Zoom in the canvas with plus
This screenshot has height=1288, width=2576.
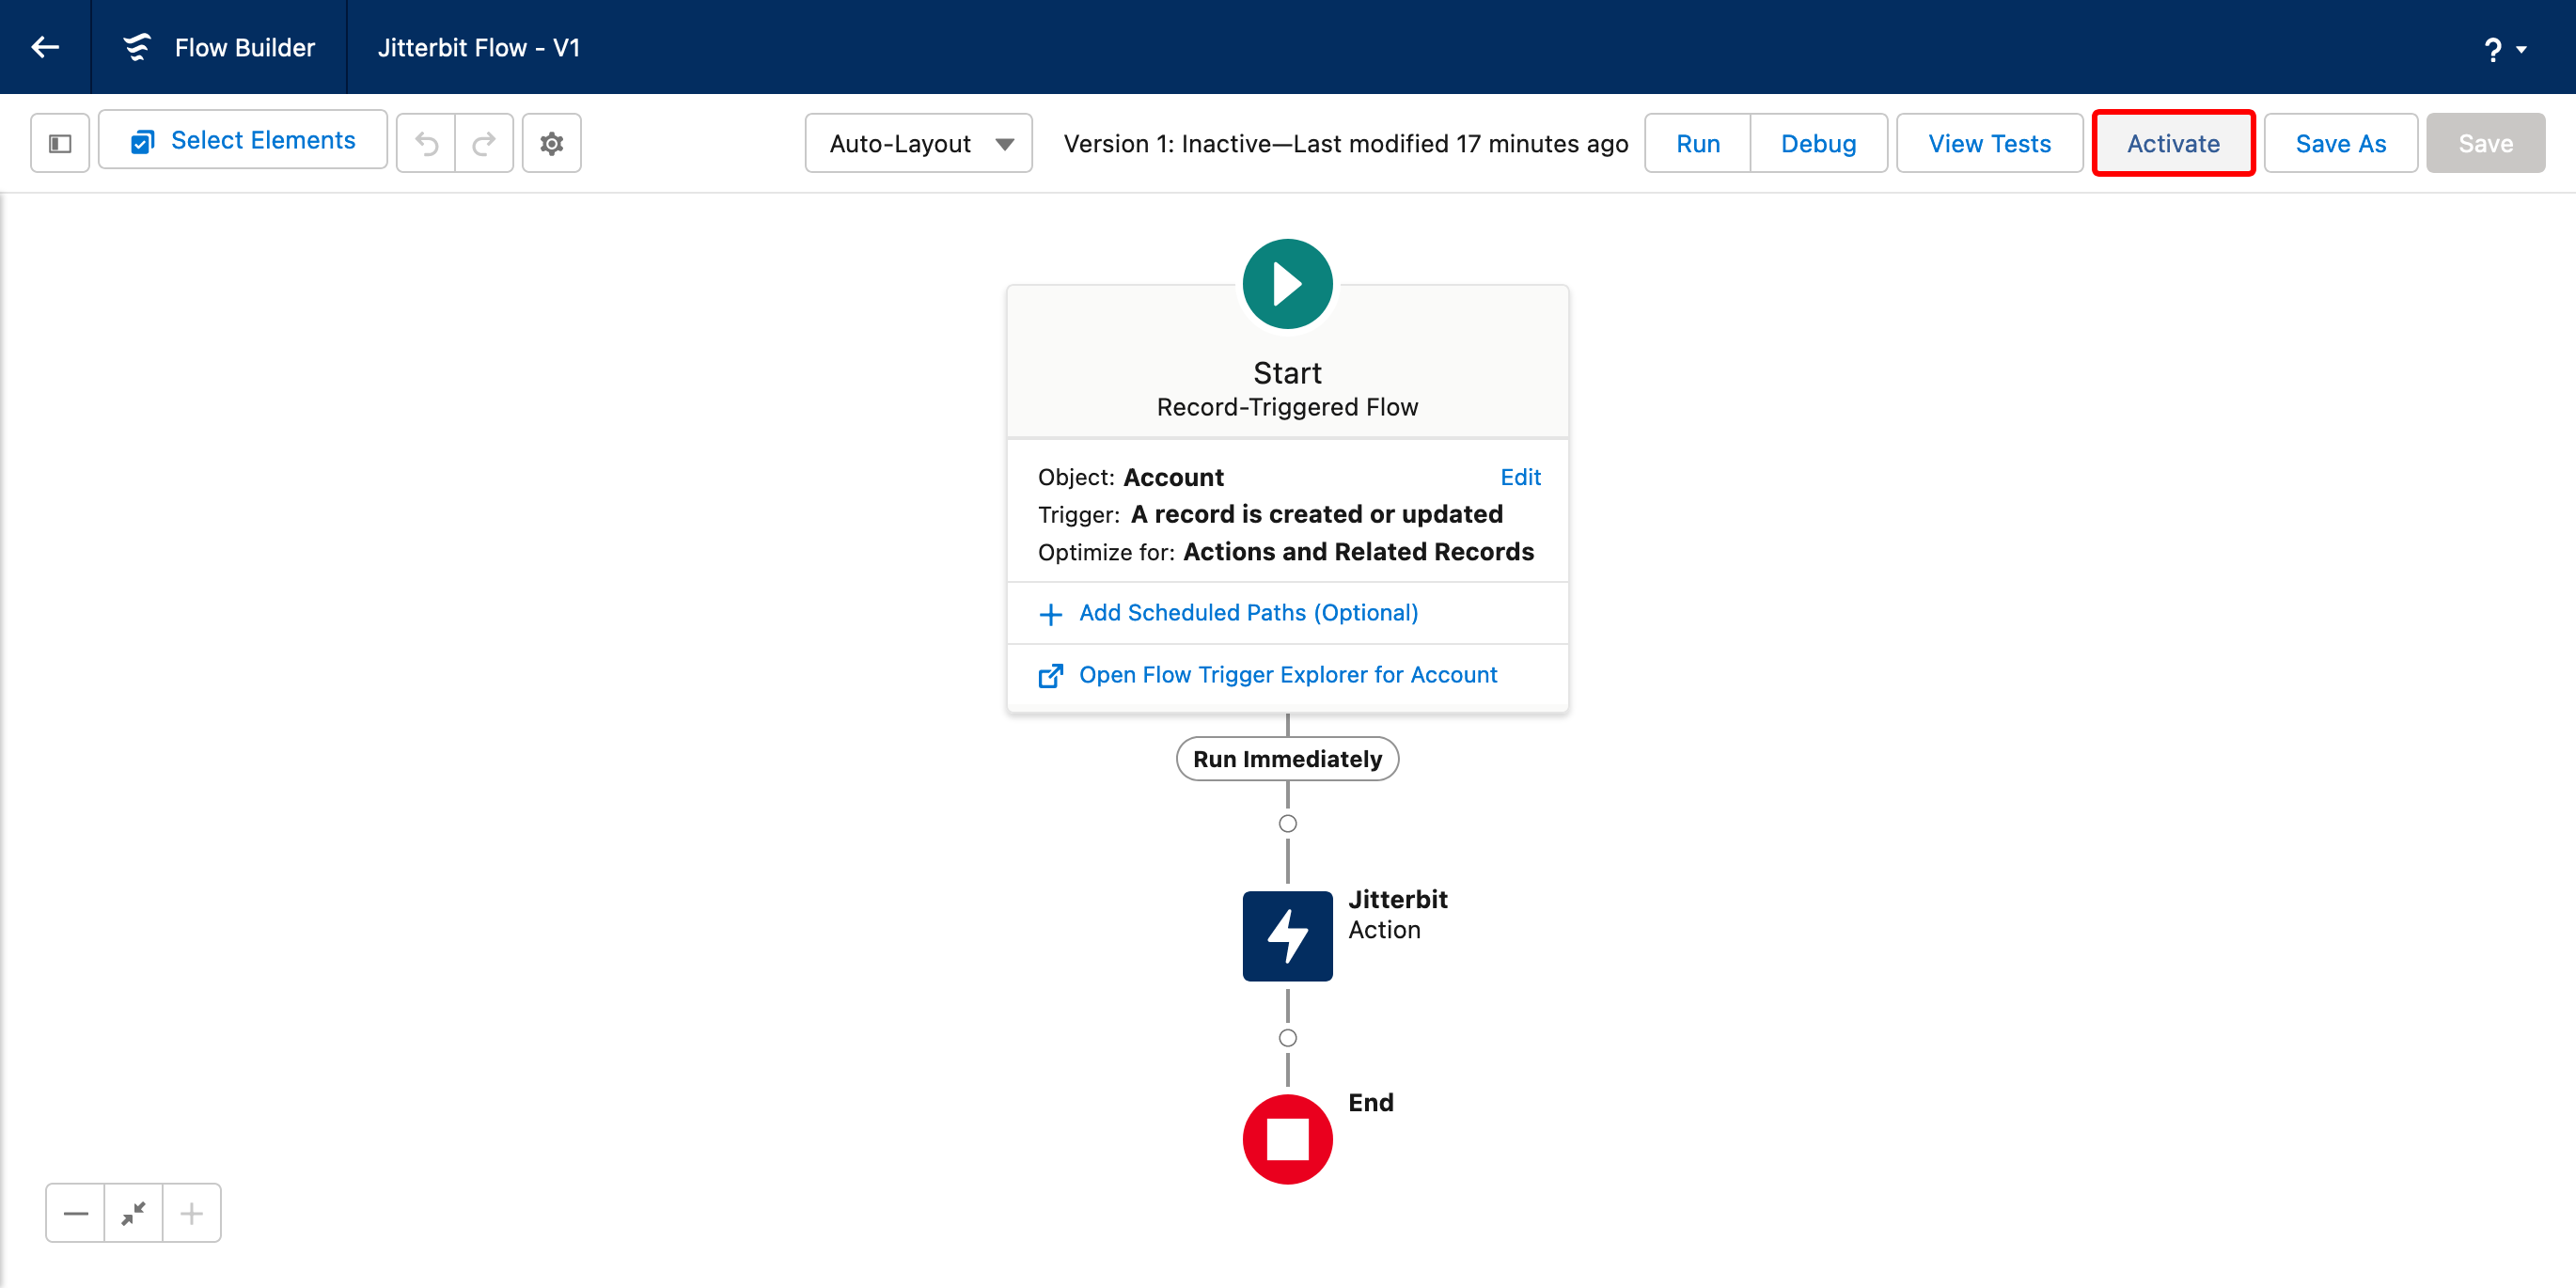pyautogui.click(x=191, y=1213)
